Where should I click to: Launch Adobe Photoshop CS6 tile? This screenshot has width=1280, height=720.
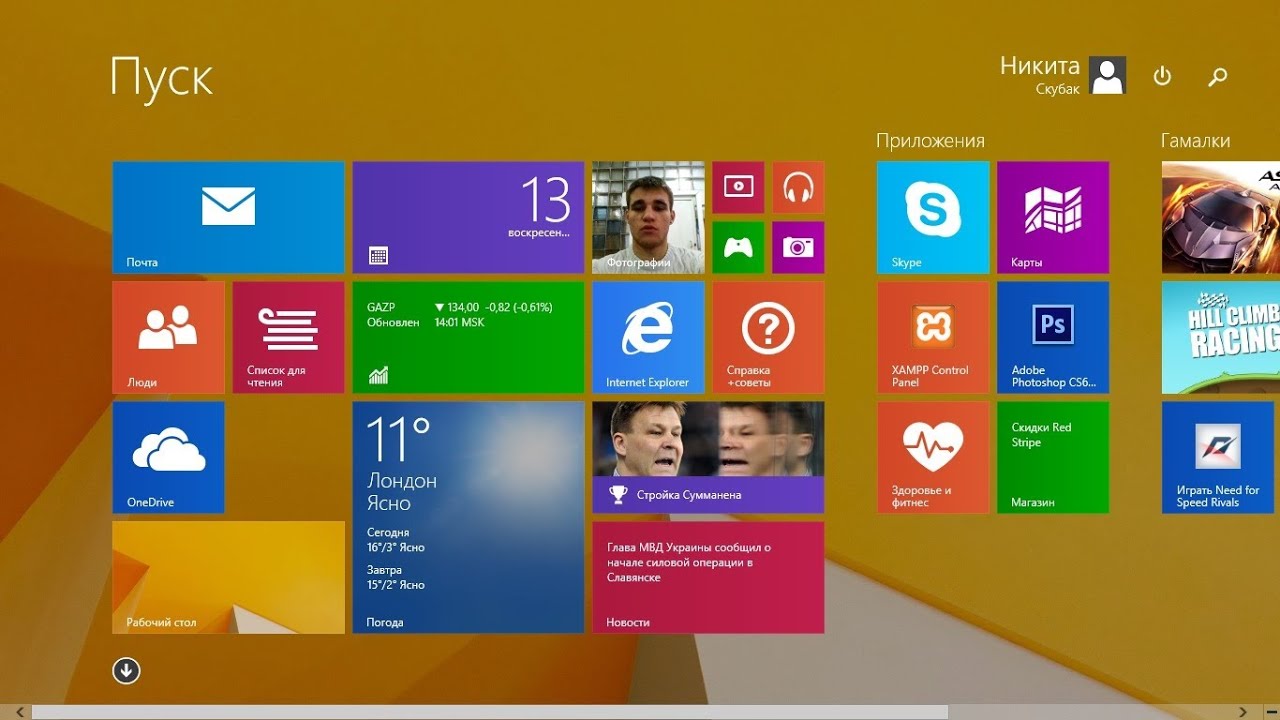point(1053,337)
